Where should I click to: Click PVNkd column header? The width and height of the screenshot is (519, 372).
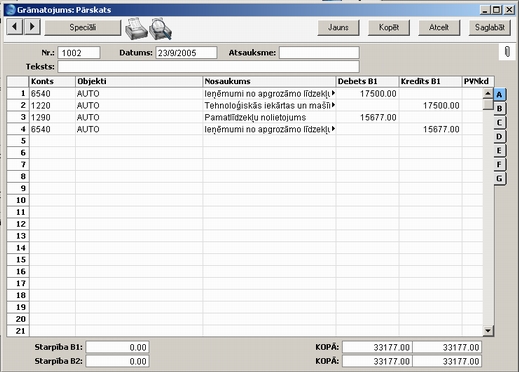[x=478, y=81]
